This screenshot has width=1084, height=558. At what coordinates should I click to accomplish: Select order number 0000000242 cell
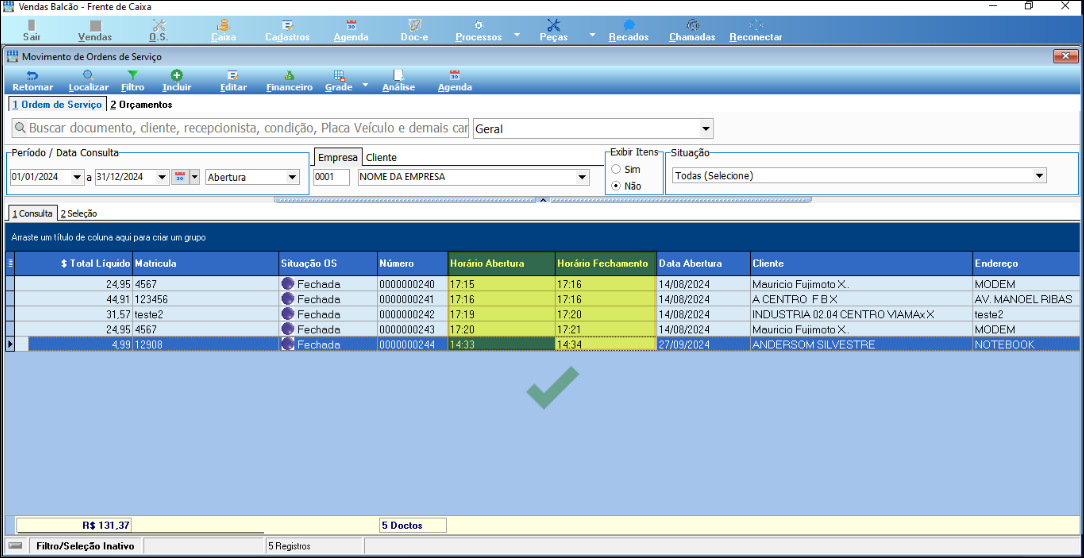[x=412, y=314]
